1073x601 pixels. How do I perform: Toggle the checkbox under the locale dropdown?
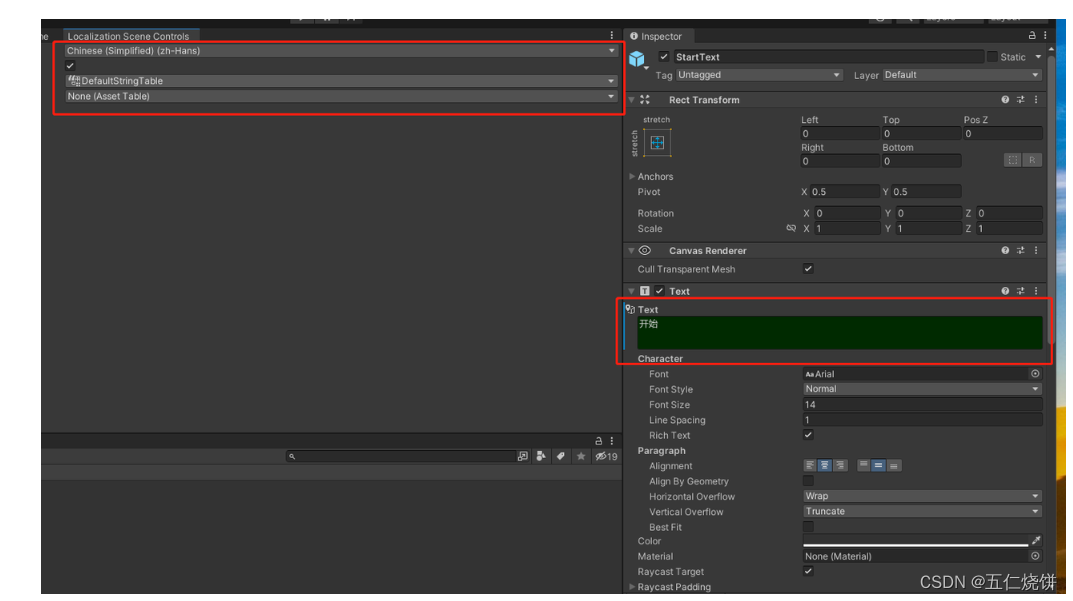pyautogui.click(x=70, y=66)
